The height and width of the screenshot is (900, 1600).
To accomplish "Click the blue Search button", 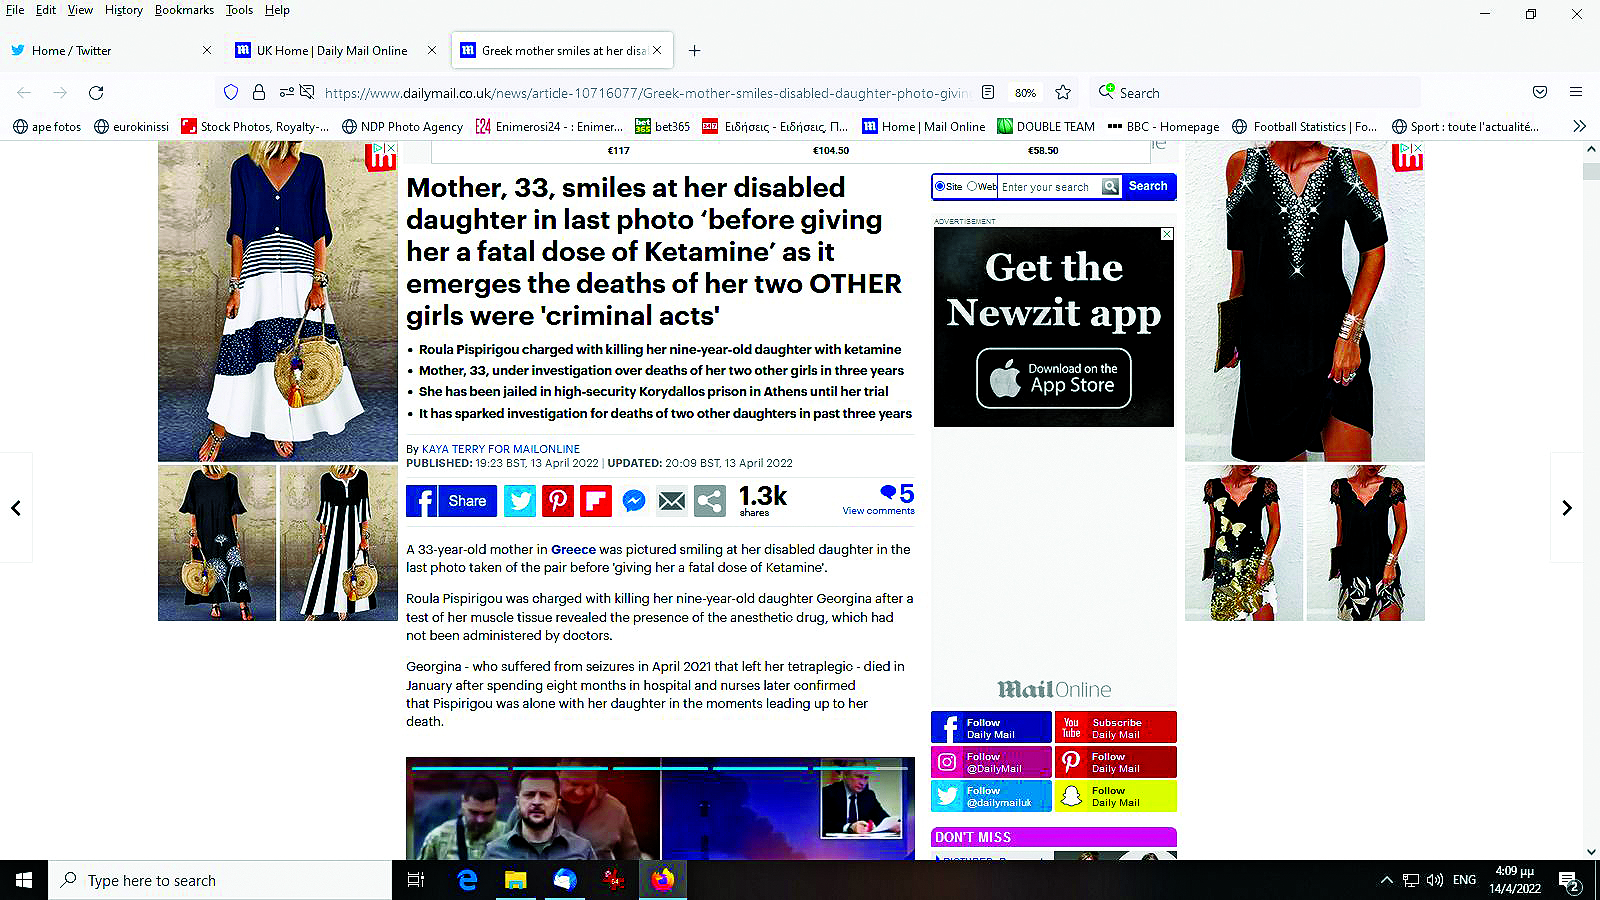I will click(x=1148, y=187).
